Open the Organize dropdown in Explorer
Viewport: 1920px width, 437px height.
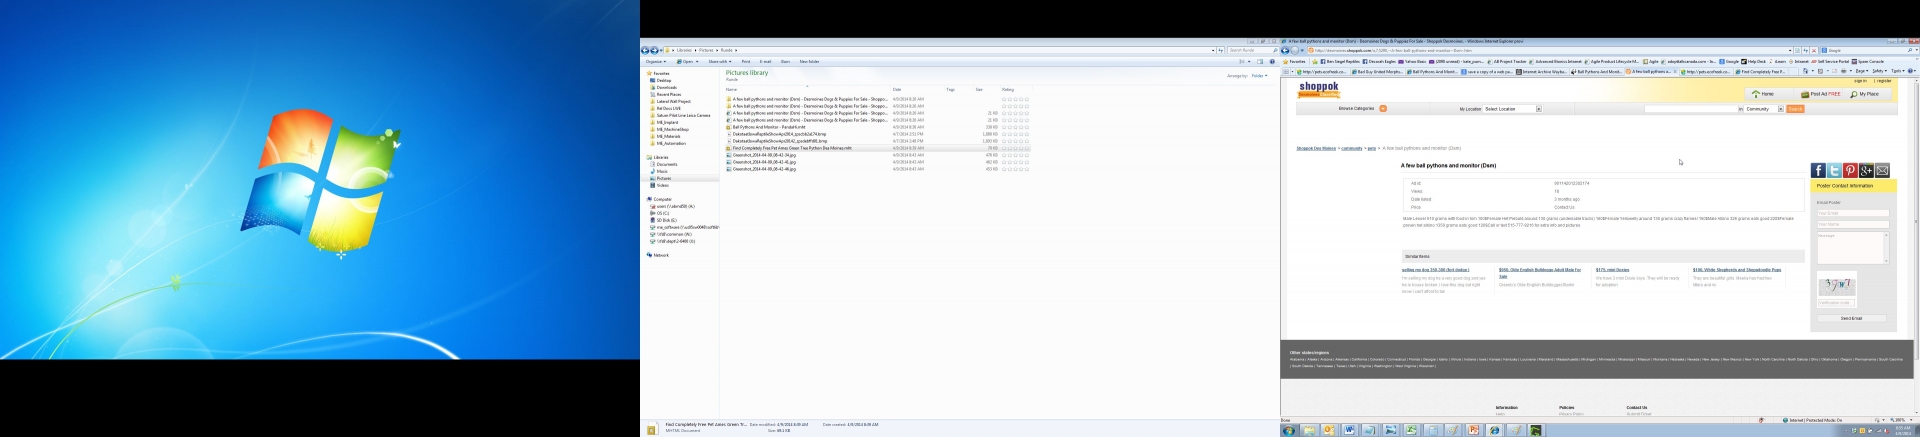coord(656,61)
